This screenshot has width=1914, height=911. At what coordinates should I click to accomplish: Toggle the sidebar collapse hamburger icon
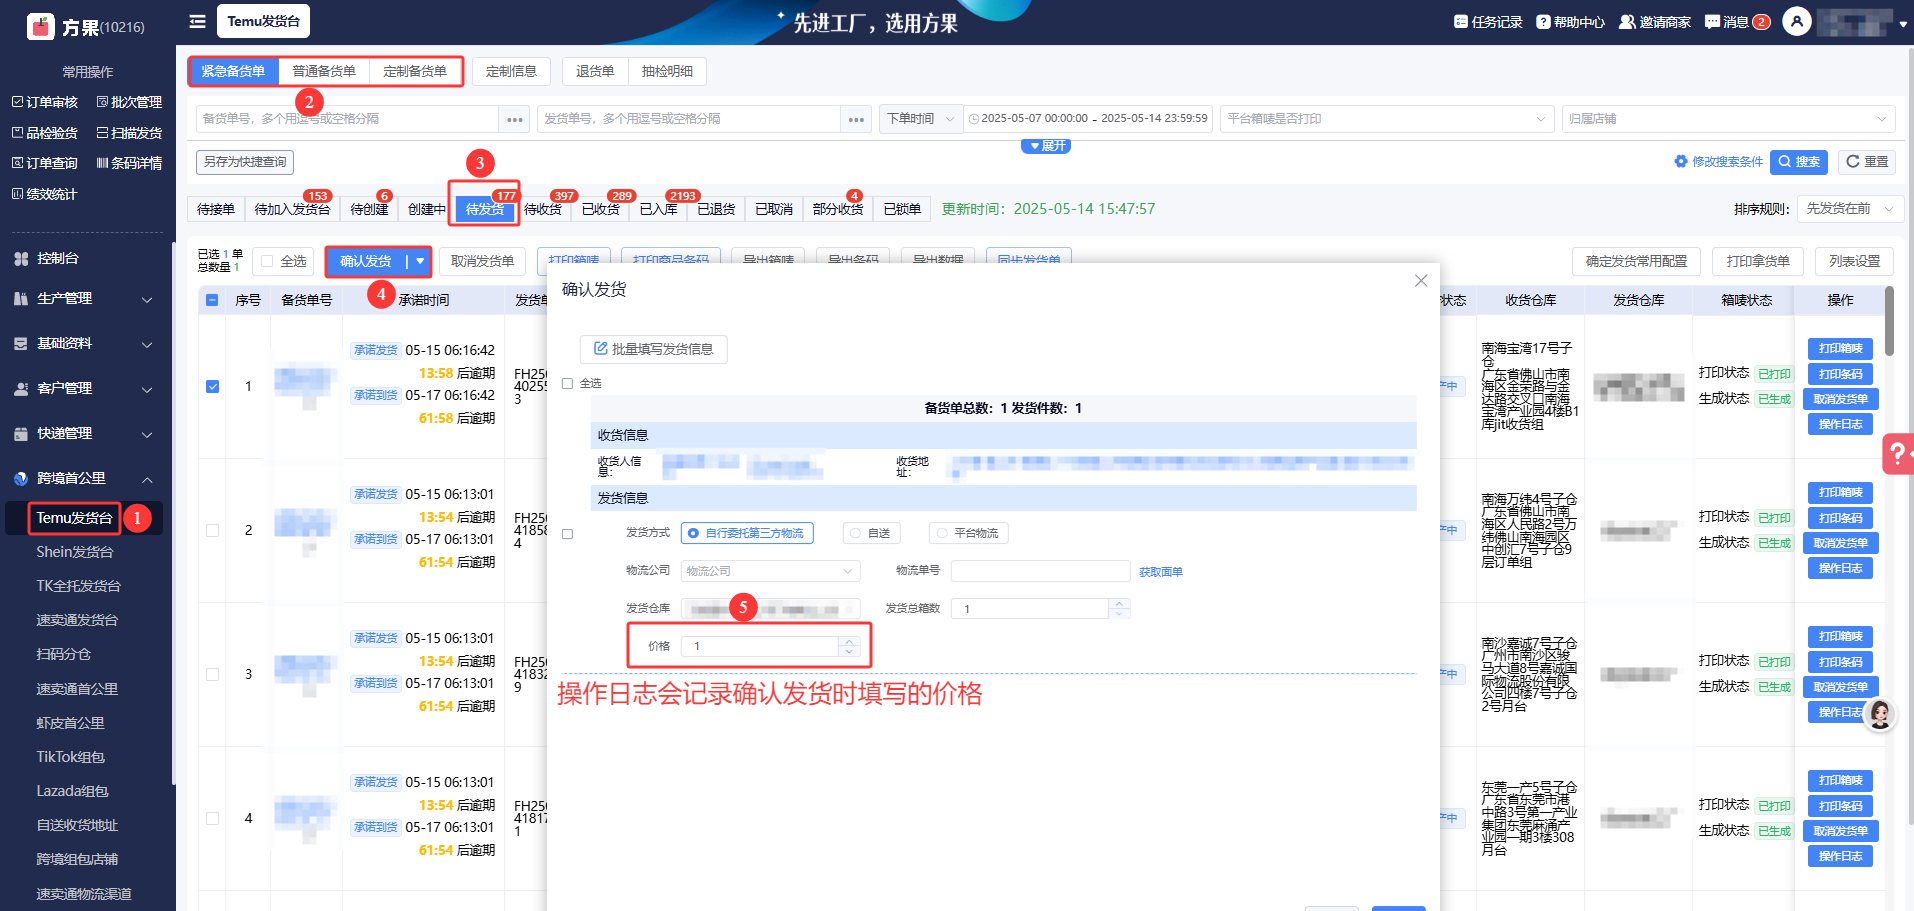(x=198, y=21)
